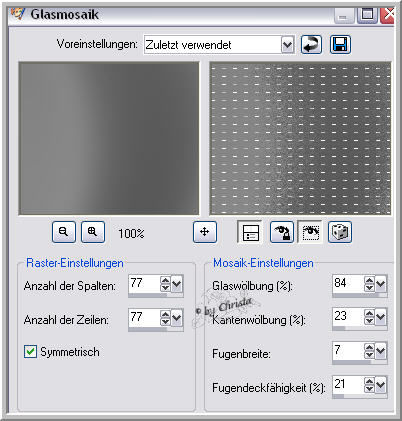402x421 pixels.
Task: Zoom out the preview with minus magnifier
Action: pos(64,232)
